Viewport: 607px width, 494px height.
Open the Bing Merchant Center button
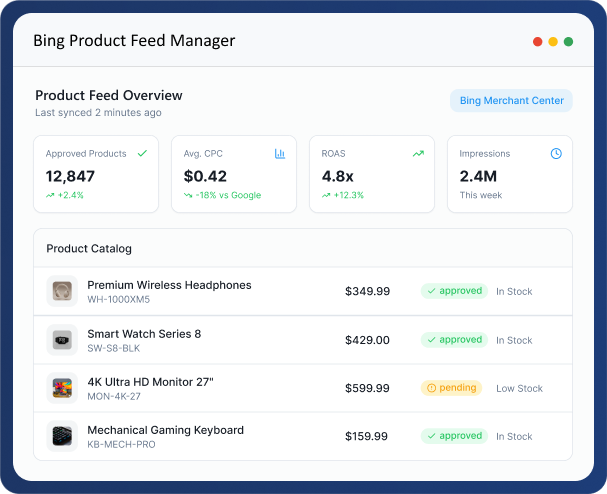[x=511, y=101]
